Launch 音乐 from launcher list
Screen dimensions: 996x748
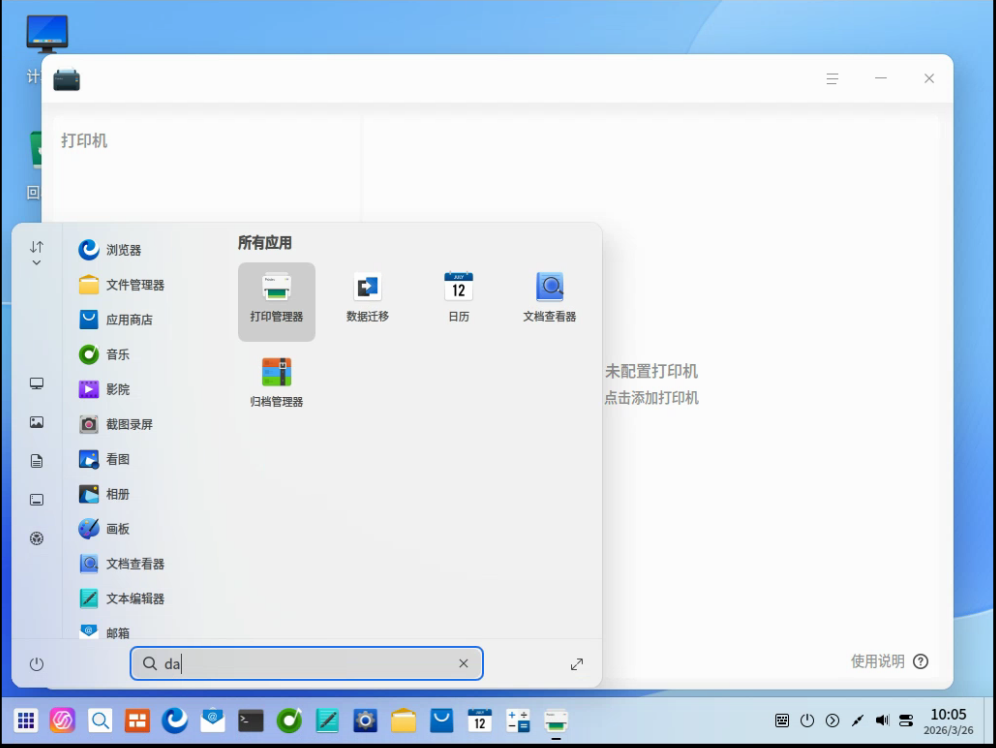104,354
